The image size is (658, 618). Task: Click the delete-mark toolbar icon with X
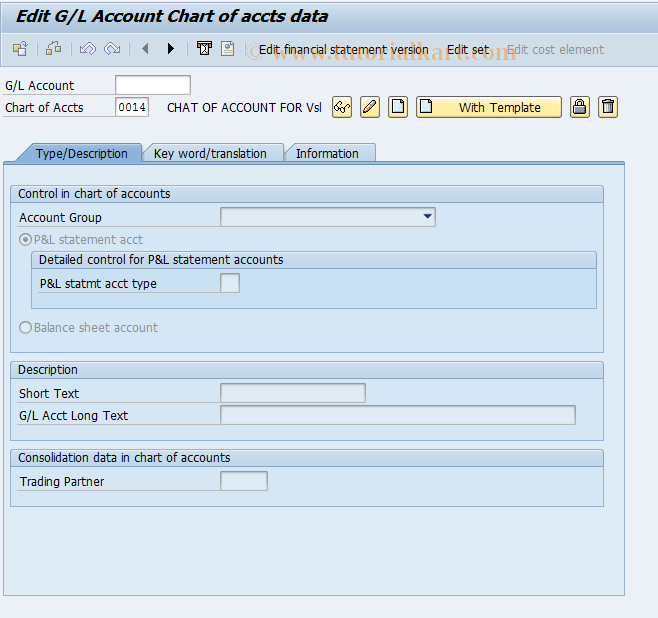[x=204, y=49]
